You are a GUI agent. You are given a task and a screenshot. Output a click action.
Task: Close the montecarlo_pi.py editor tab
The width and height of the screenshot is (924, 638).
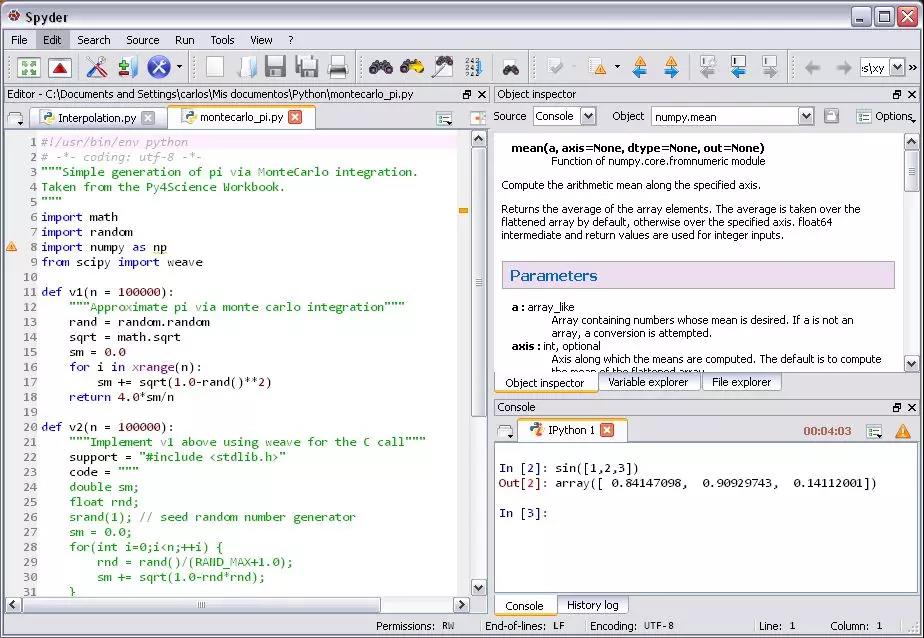coord(295,117)
